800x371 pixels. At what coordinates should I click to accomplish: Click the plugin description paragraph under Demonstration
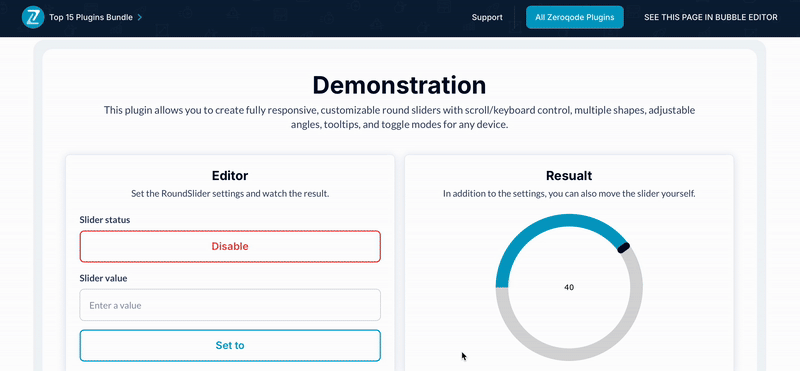tap(399, 117)
